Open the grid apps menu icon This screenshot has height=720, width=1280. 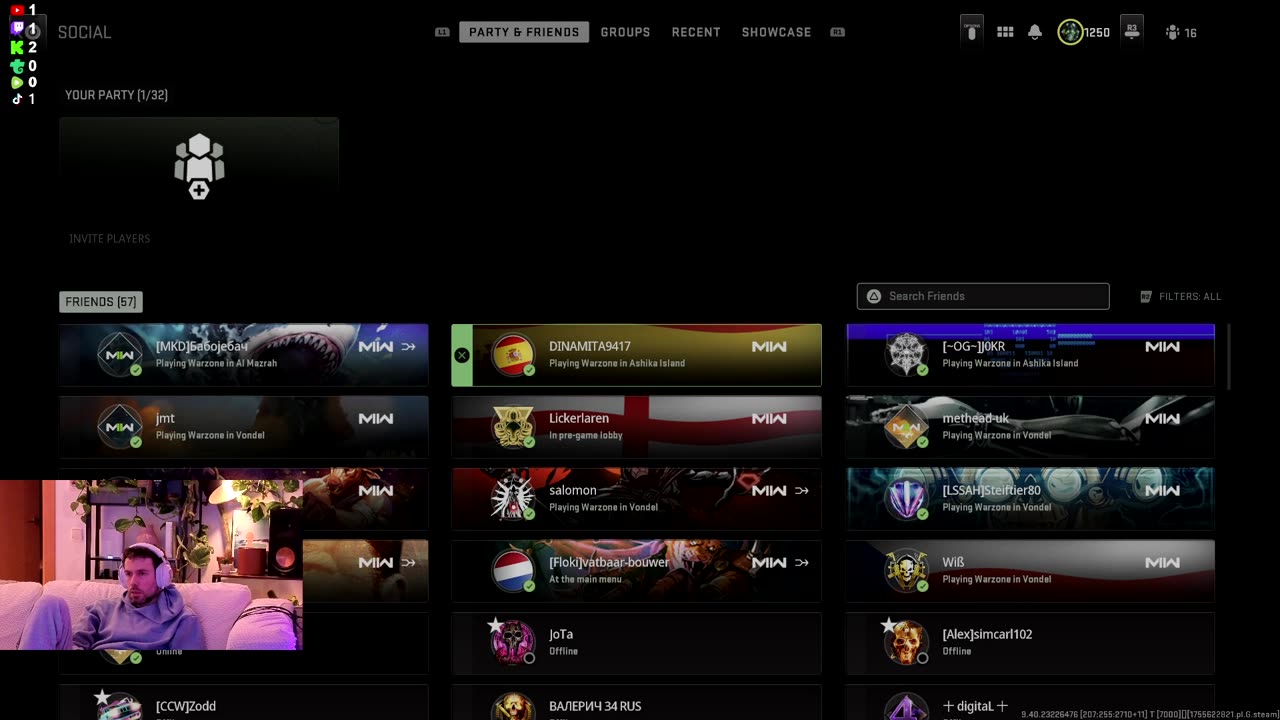point(1005,32)
